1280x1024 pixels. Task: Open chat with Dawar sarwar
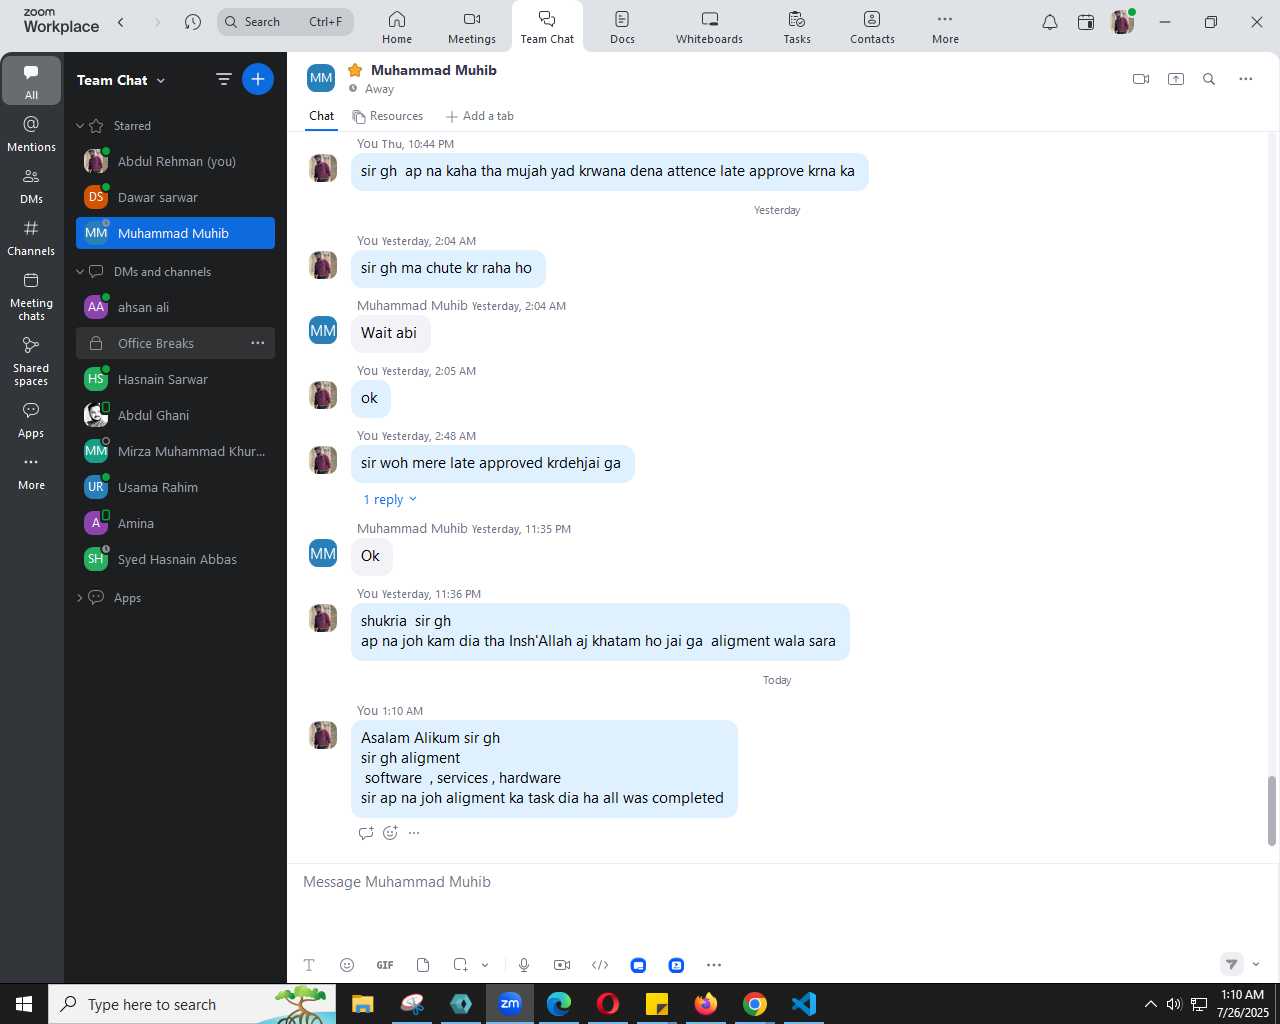click(175, 197)
